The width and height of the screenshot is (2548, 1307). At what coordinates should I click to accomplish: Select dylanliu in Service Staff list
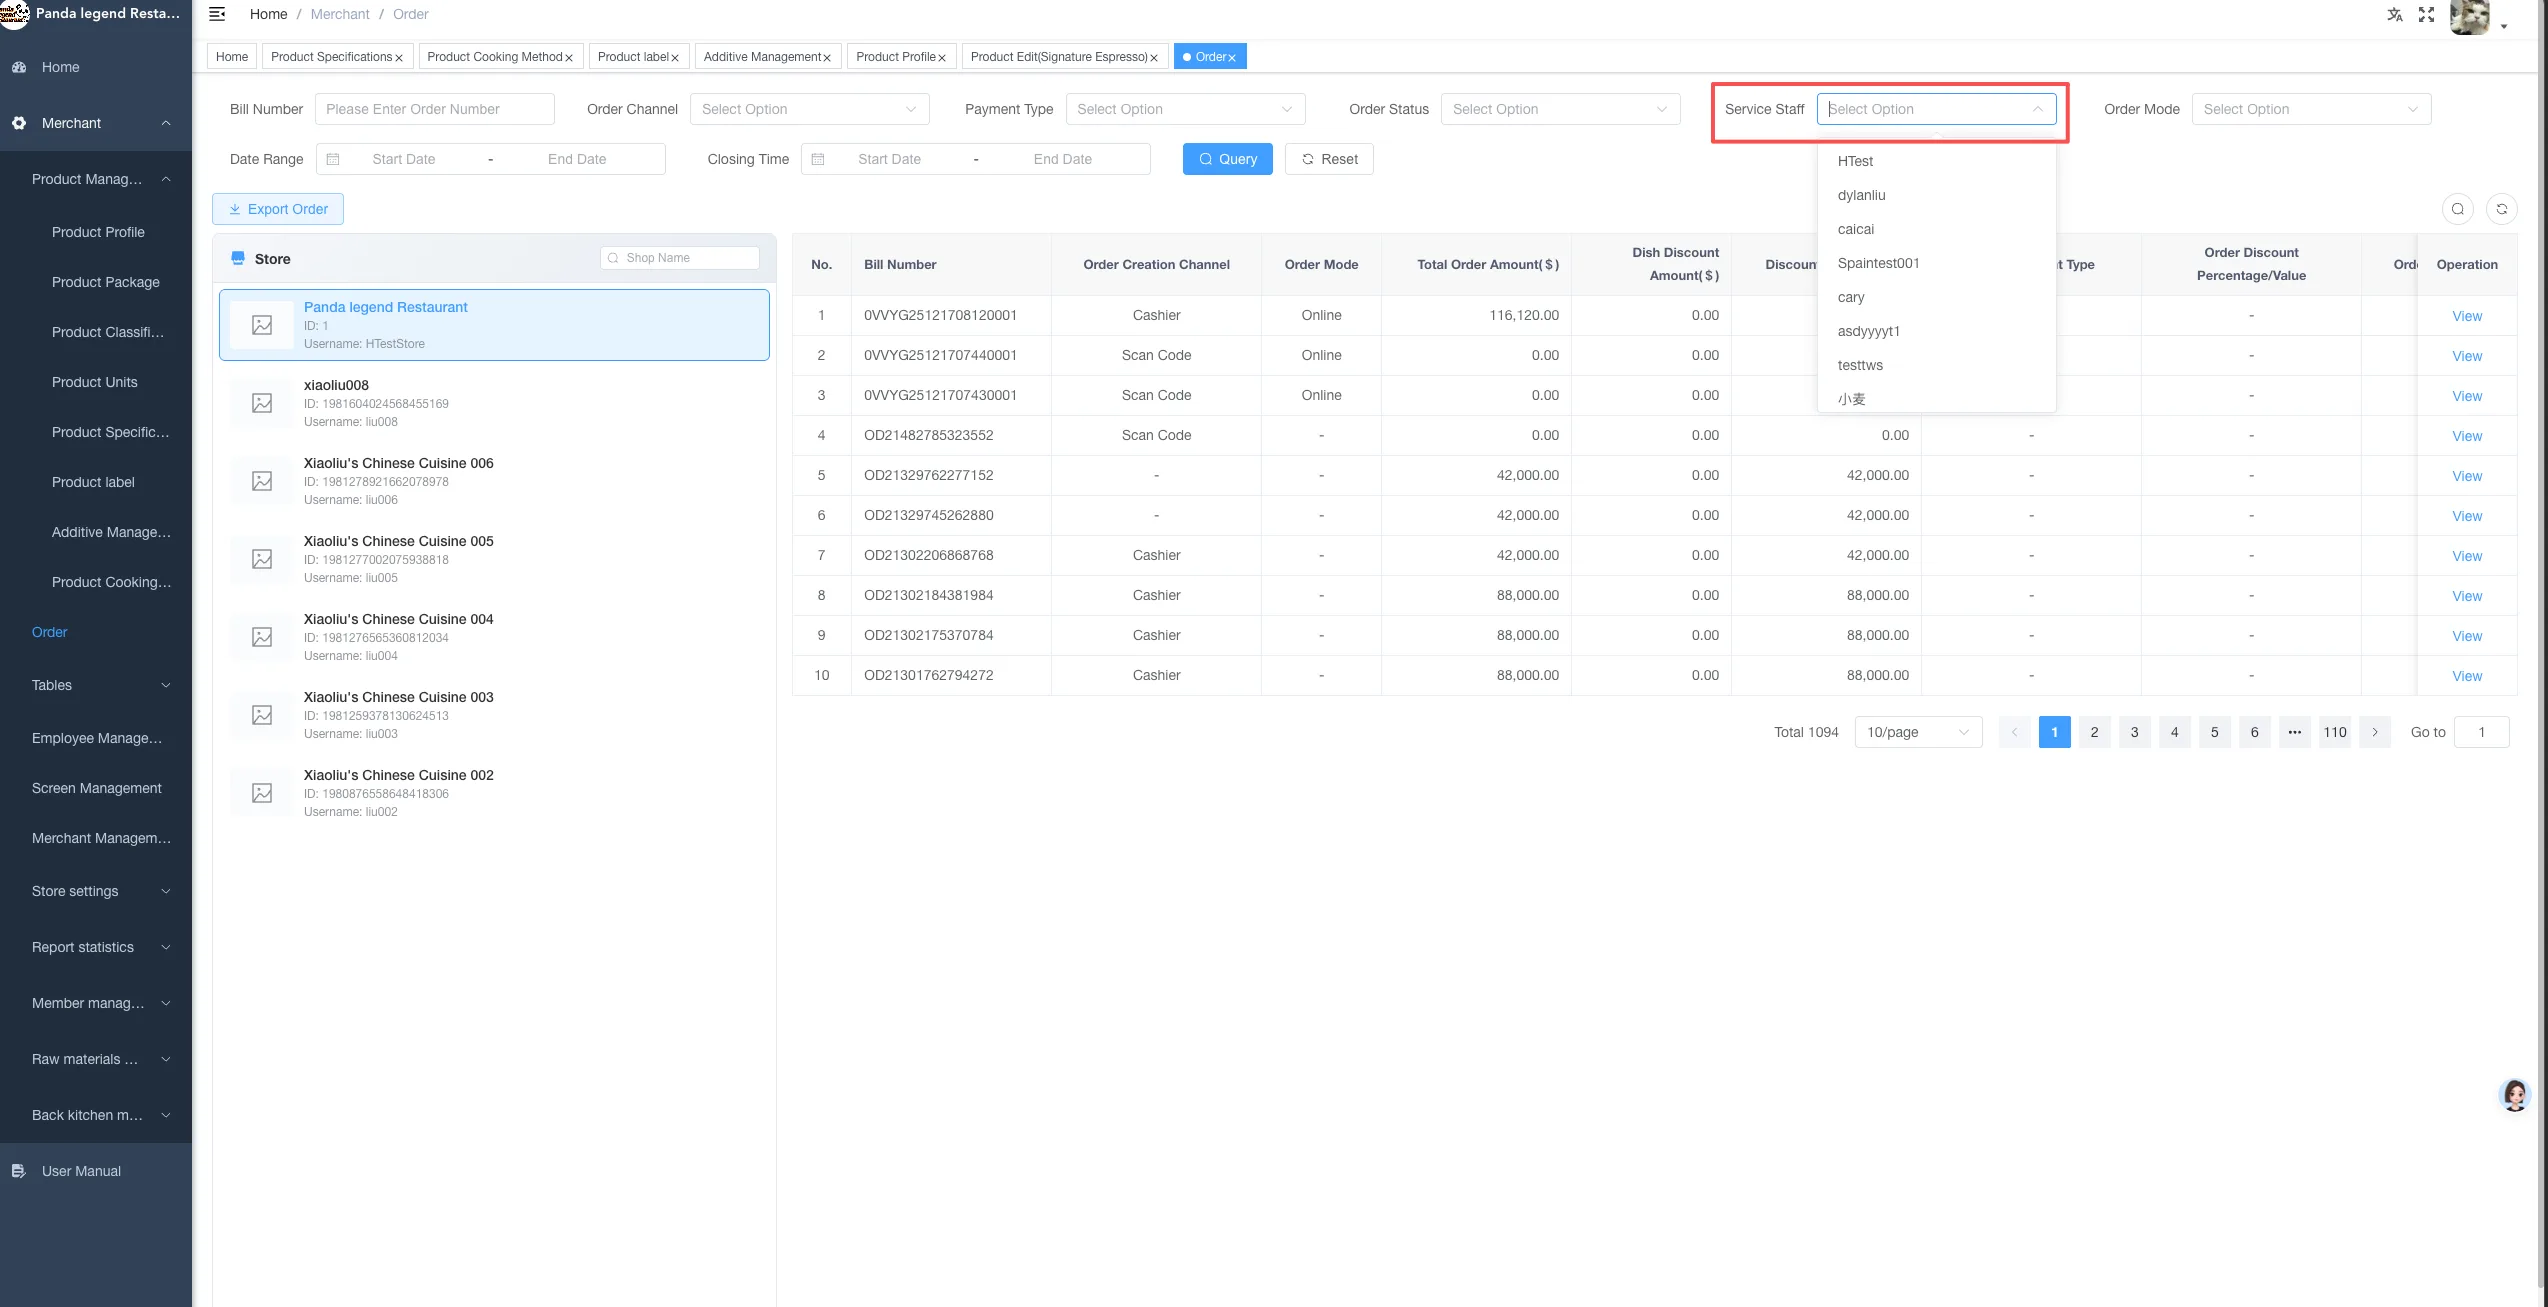pyautogui.click(x=1936, y=195)
